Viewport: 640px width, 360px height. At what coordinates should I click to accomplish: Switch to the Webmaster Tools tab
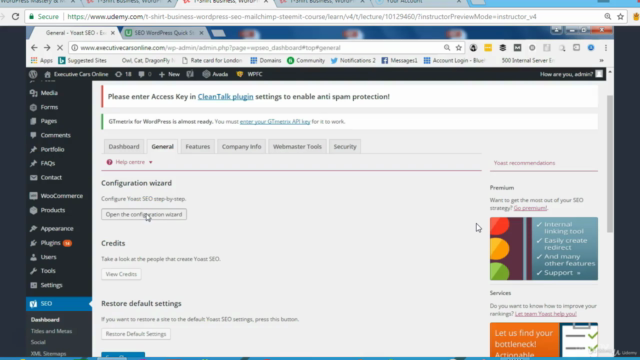click(297, 146)
